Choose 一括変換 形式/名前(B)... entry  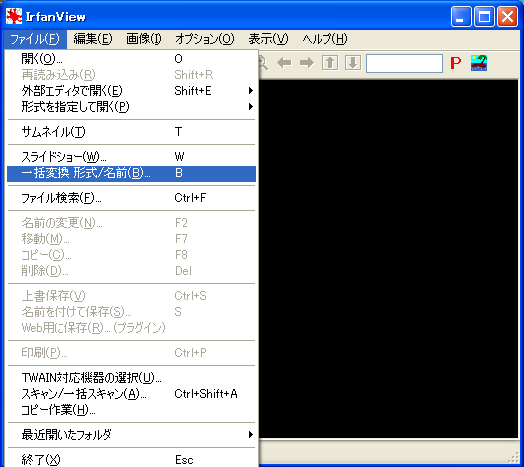click(x=131, y=173)
